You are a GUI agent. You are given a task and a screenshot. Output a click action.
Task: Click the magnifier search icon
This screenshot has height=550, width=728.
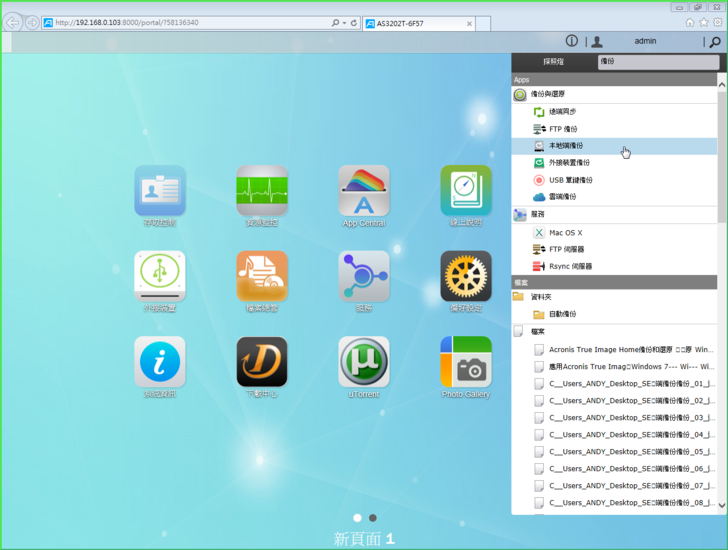coord(714,42)
